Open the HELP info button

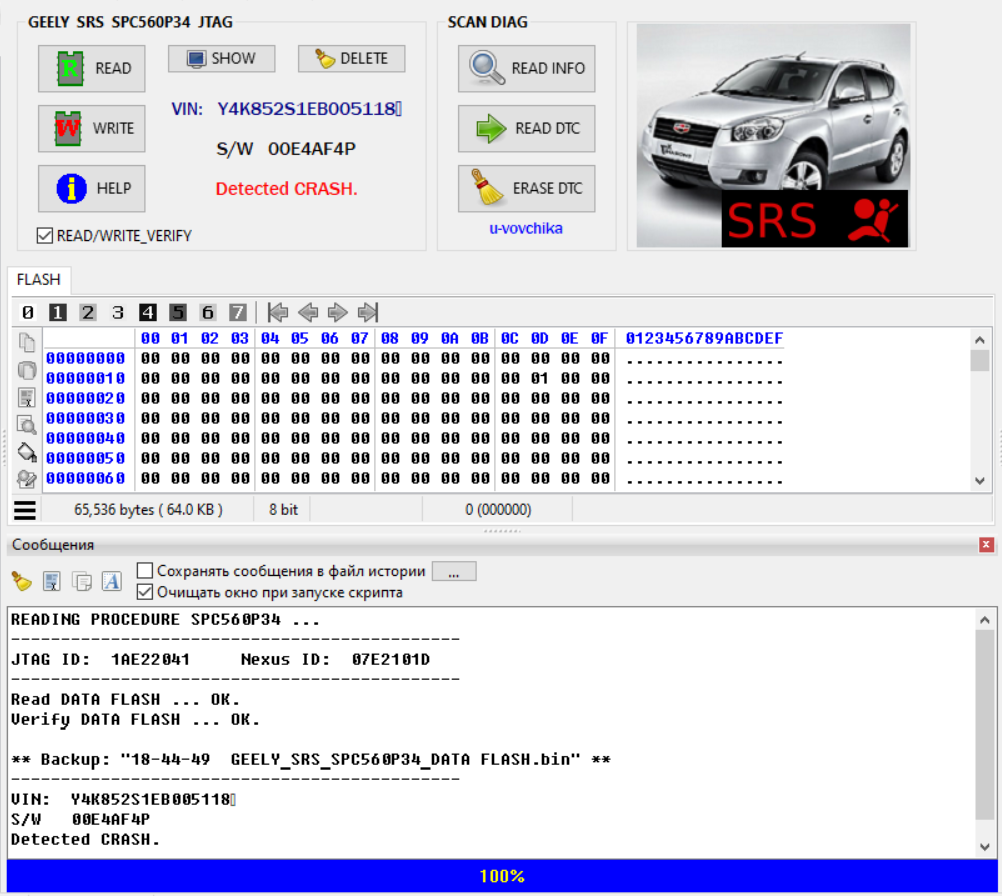click(91, 189)
